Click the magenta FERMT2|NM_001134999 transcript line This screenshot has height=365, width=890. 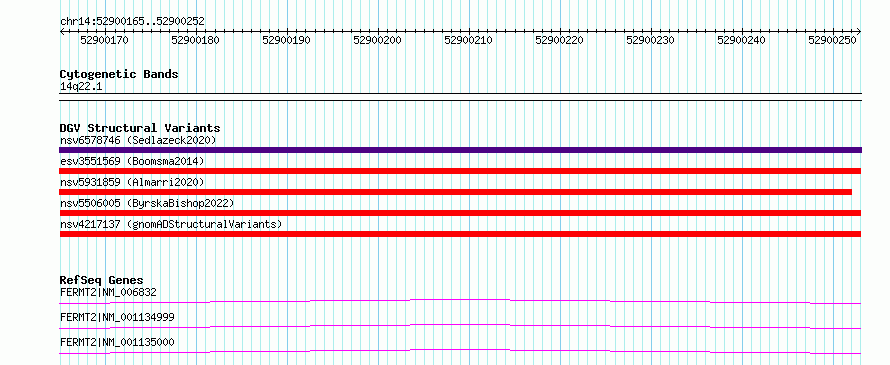460,326
